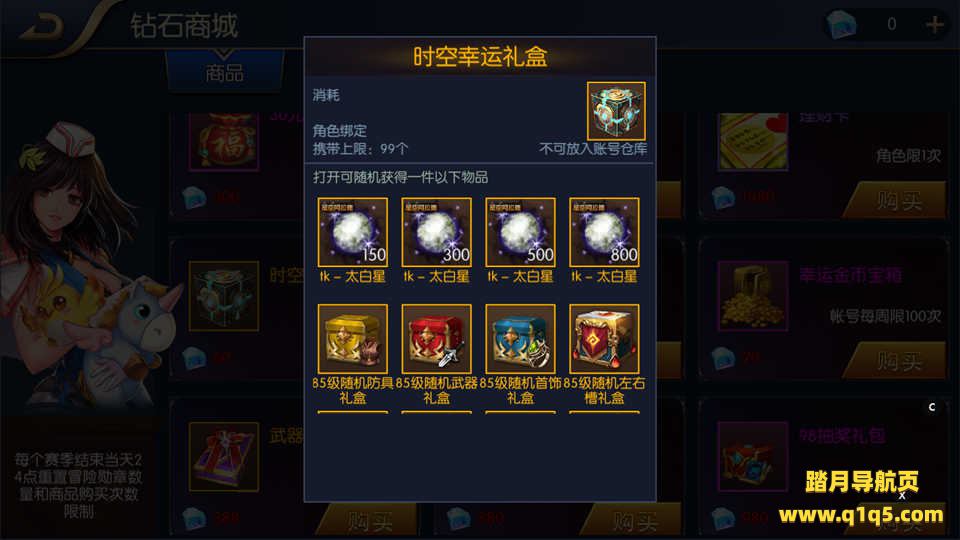Select the 800 太白星 reward icon
The height and width of the screenshot is (540, 960).
(x=604, y=231)
